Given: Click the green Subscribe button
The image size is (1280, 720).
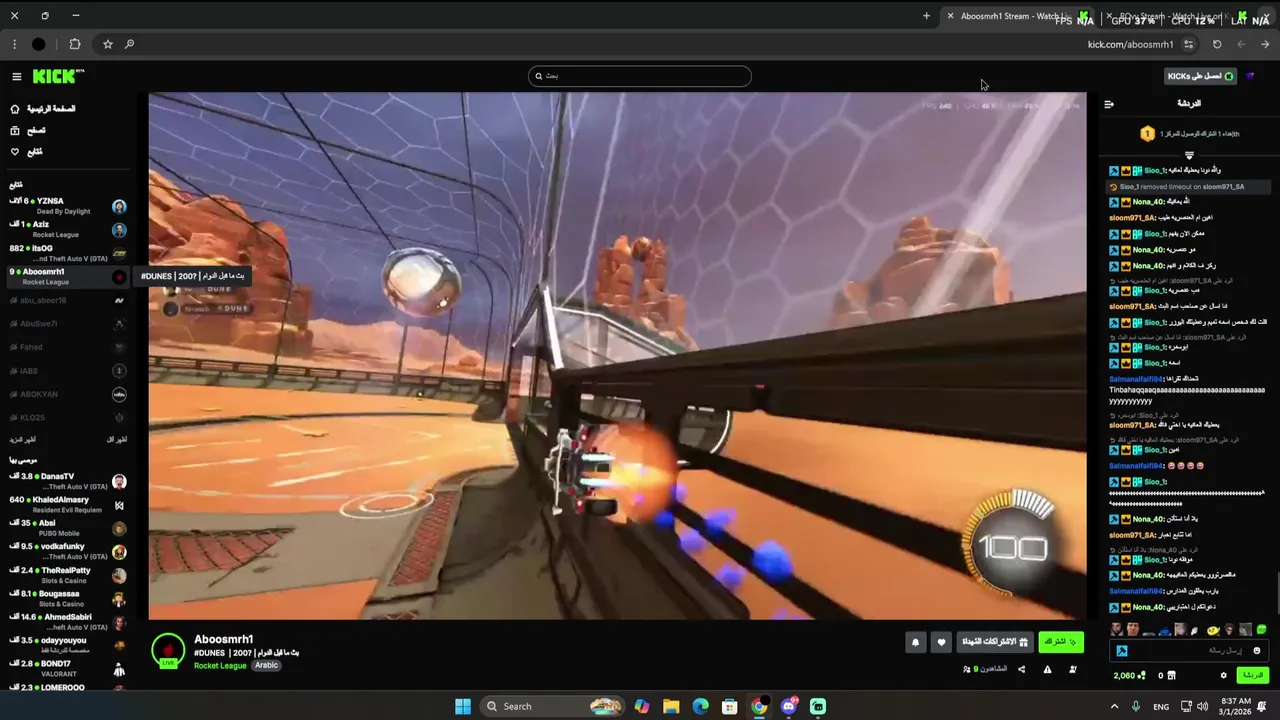Looking at the screenshot, I should point(1061,642).
